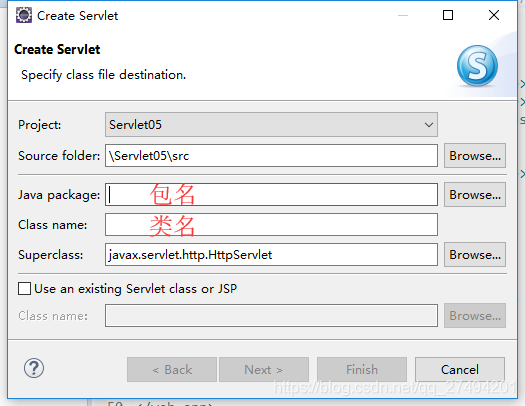Click the Source folder text field
The width and height of the screenshot is (525, 406).
pyautogui.click(x=271, y=156)
